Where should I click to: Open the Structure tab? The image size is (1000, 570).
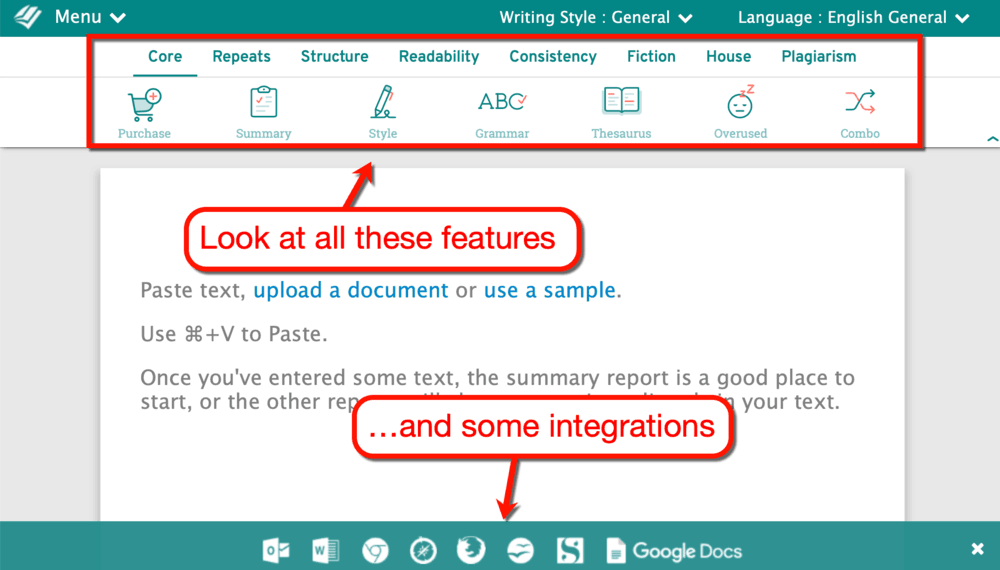click(335, 57)
